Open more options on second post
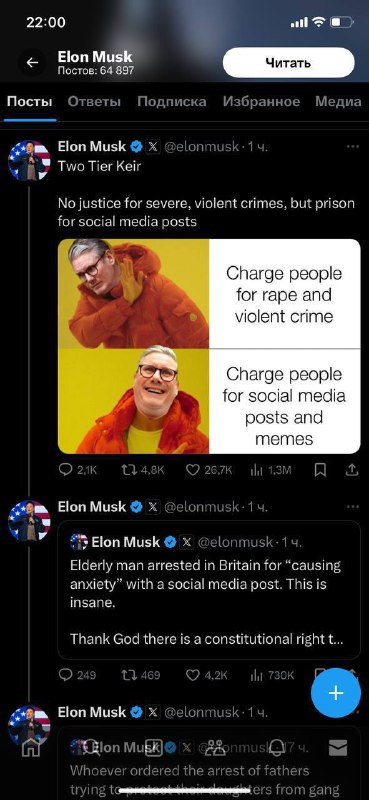 353,507
